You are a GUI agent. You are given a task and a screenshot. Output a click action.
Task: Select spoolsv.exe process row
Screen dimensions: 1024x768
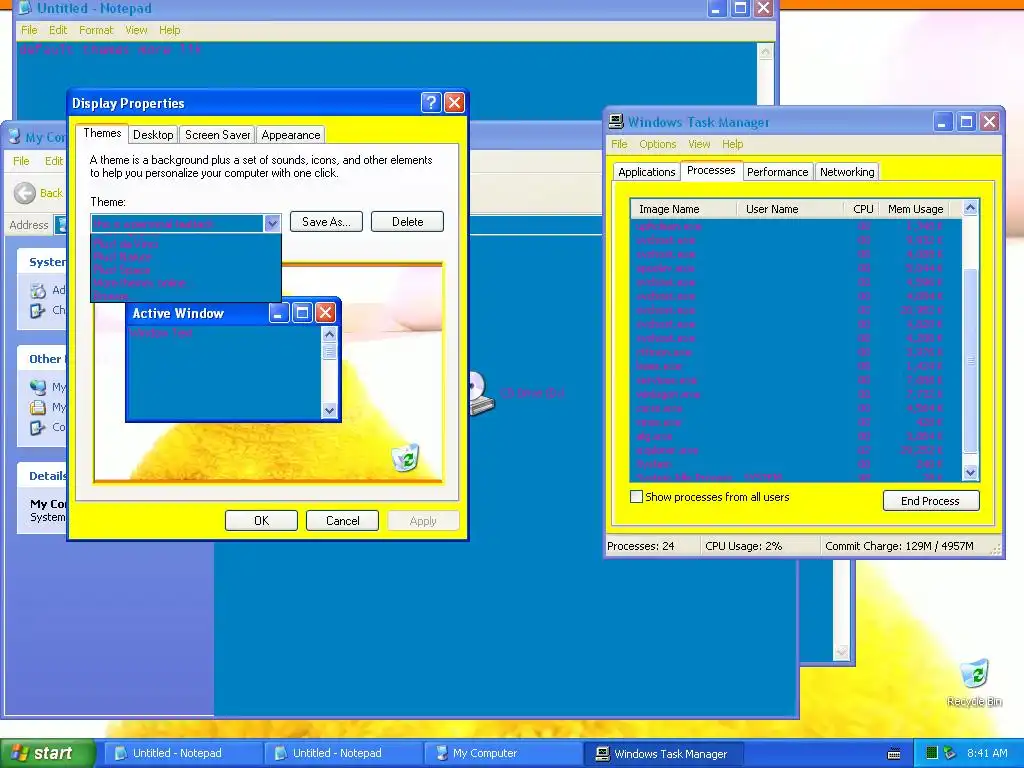pyautogui.click(x=795, y=268)
